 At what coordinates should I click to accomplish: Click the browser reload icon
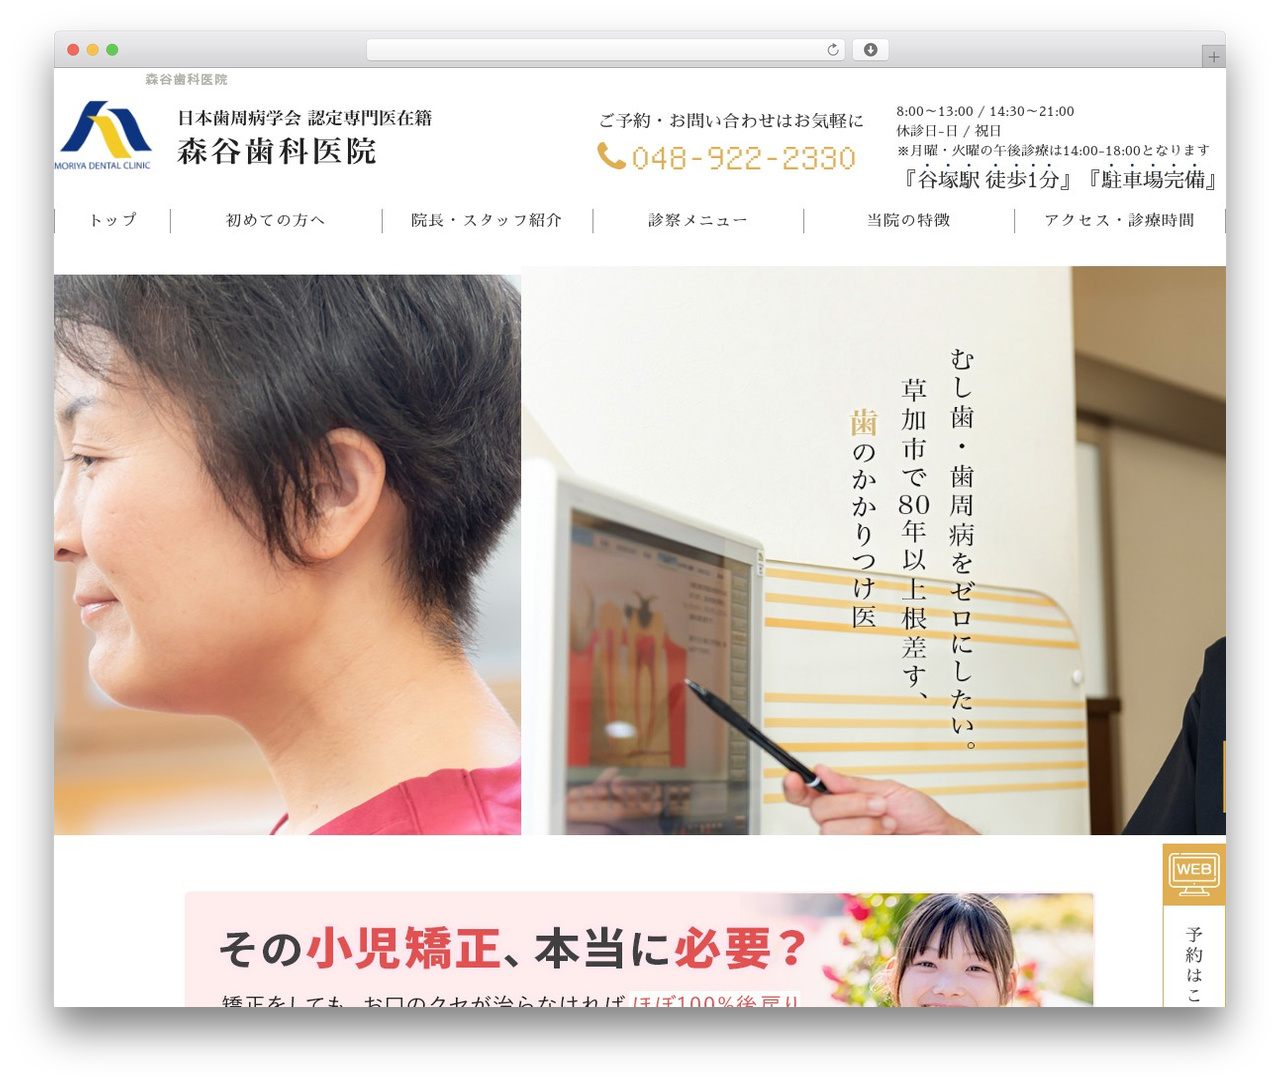click(x=832, y=50)
